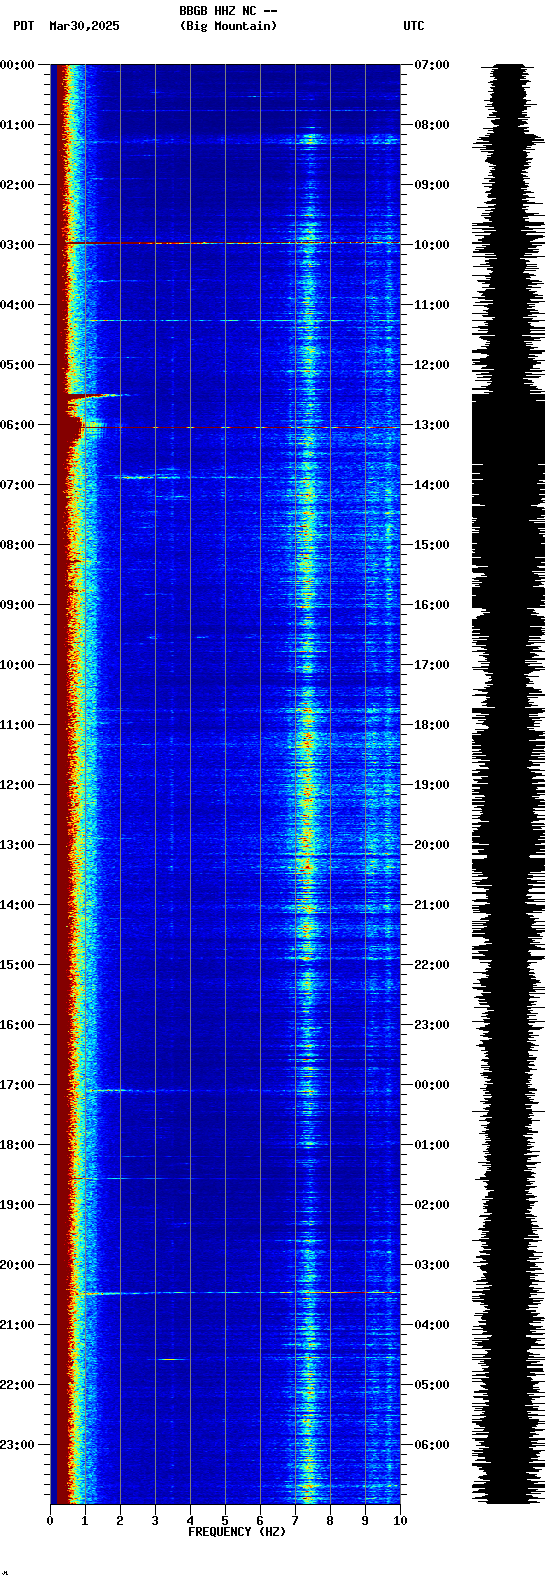This screenshot has width=552, height=1584.
Task: Click the PDT axis label '12:00'
Action: click(x=17, y=785)
